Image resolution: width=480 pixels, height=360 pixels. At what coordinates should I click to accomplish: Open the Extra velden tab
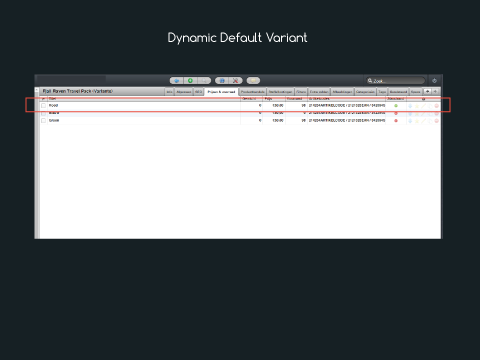319,92
